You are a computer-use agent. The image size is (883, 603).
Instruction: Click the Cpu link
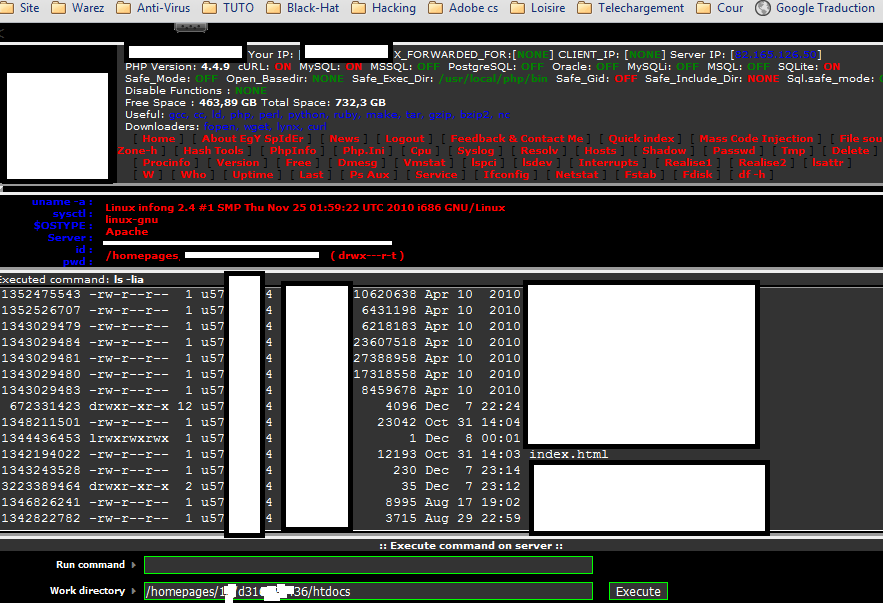pos(421,150)
